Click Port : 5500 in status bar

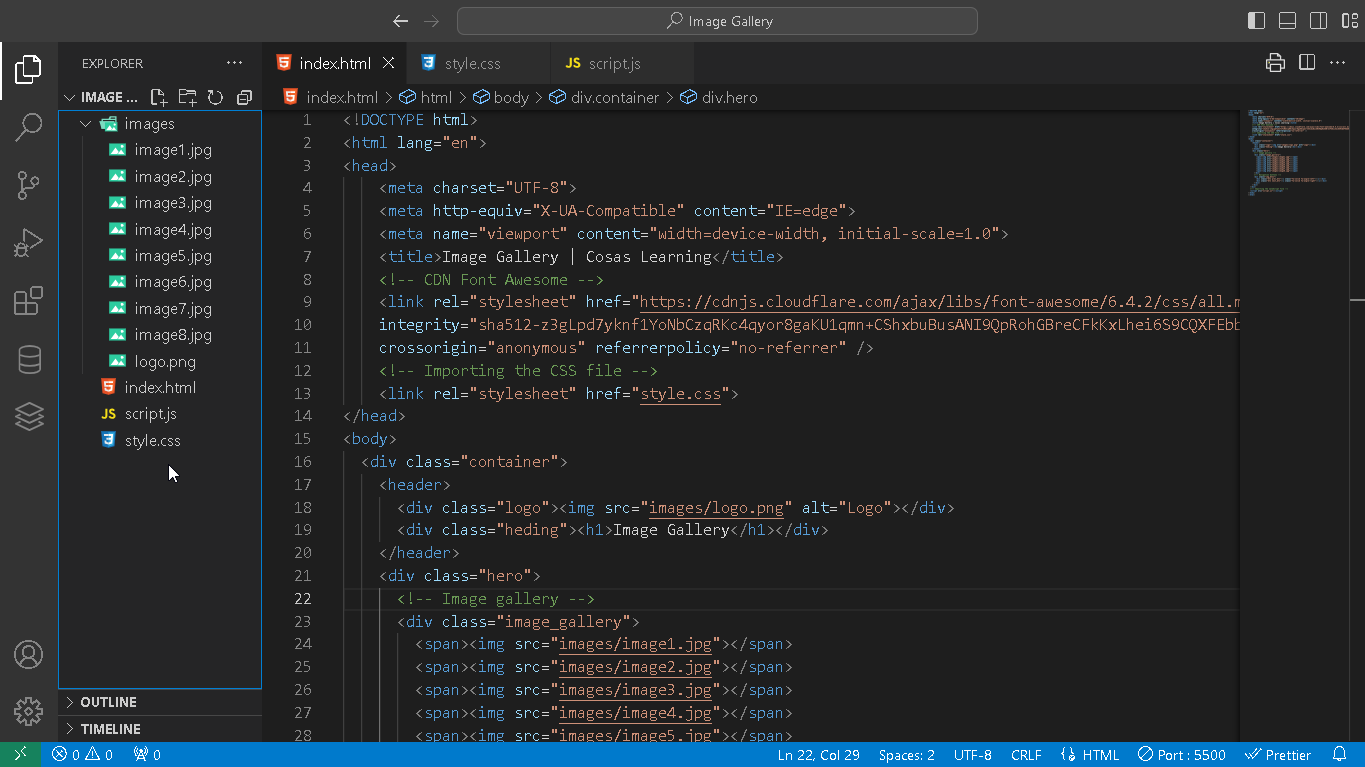[x=1181, y=755]
